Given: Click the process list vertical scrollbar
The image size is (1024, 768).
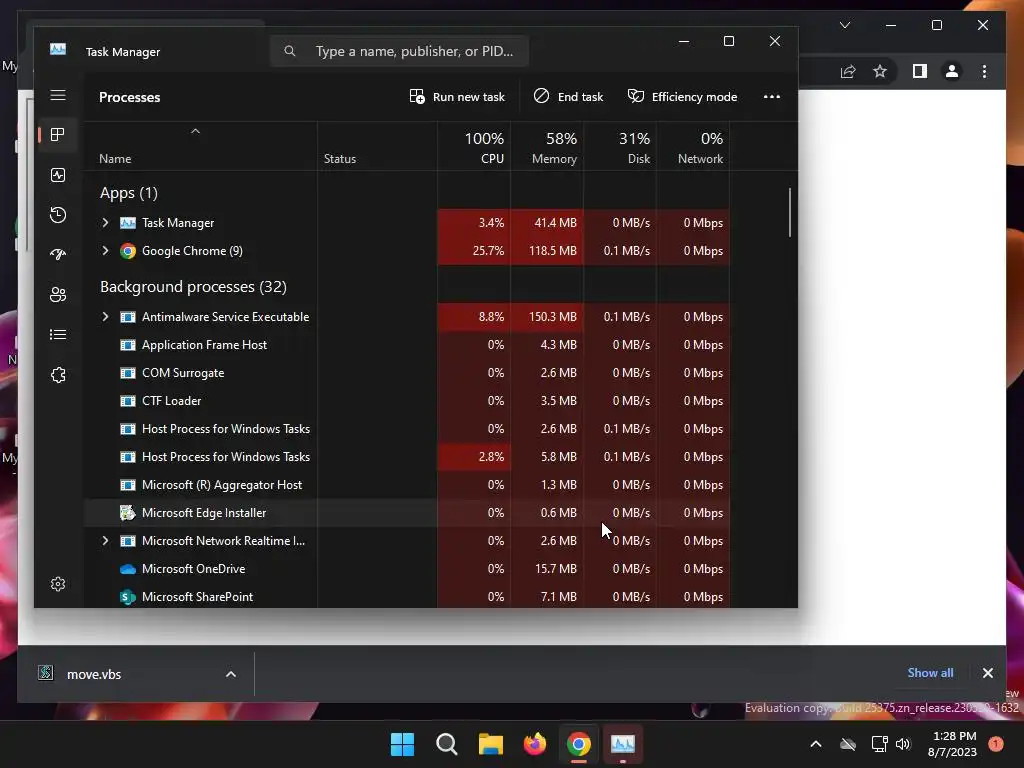Looking at the screenshot, I should coord(790,212).
